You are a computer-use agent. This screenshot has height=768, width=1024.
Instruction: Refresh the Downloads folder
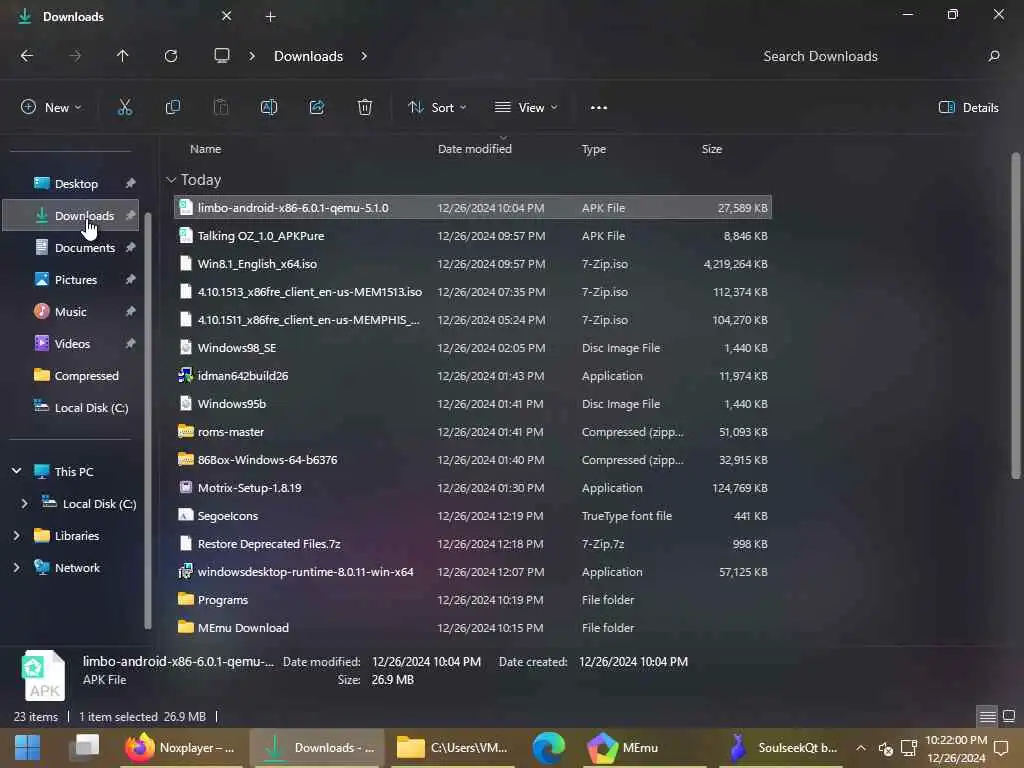point(170,56)
